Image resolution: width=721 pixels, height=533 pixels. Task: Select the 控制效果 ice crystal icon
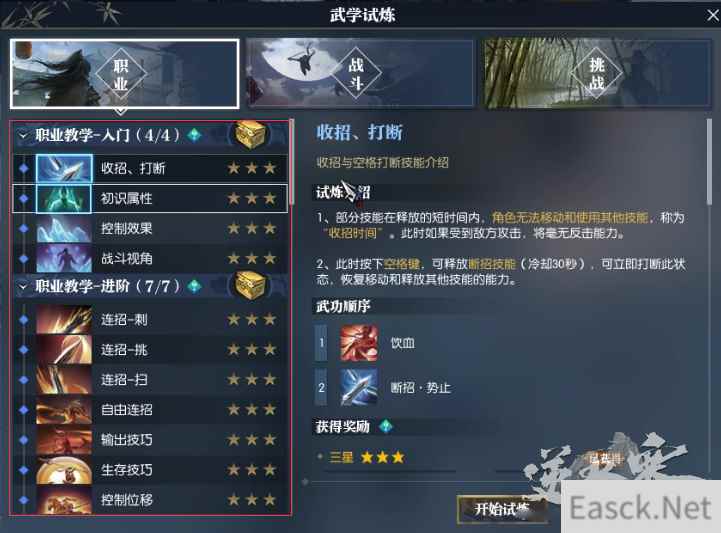point(64,229)
